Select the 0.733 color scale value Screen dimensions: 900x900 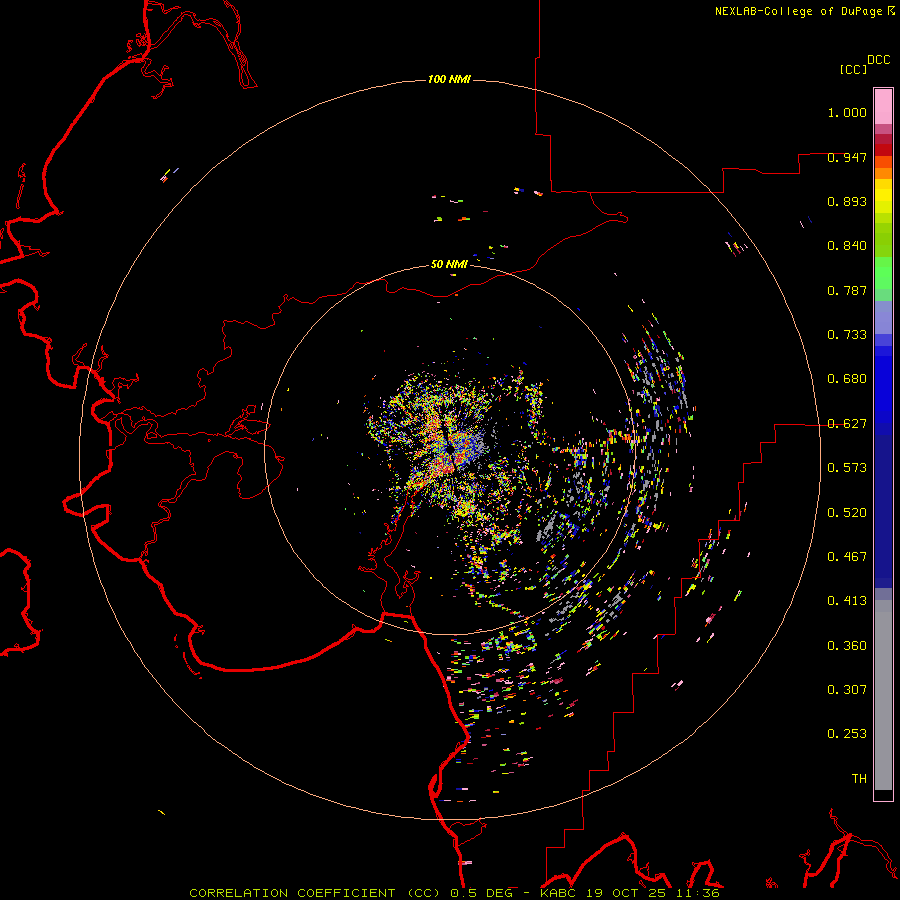tap(847, 335)
